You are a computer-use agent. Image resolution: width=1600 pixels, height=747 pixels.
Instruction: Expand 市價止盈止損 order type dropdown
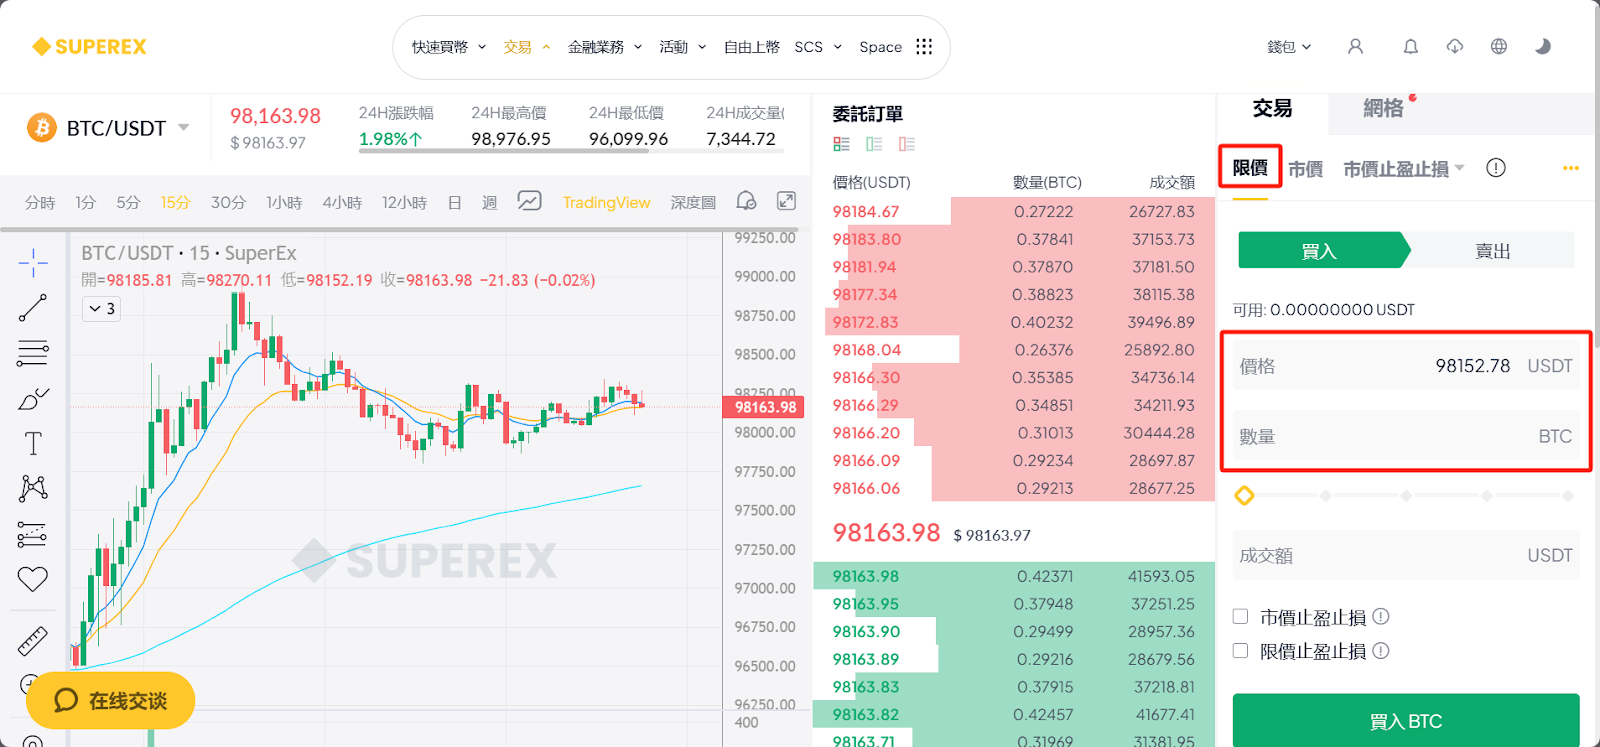[x=1404, y=169]
